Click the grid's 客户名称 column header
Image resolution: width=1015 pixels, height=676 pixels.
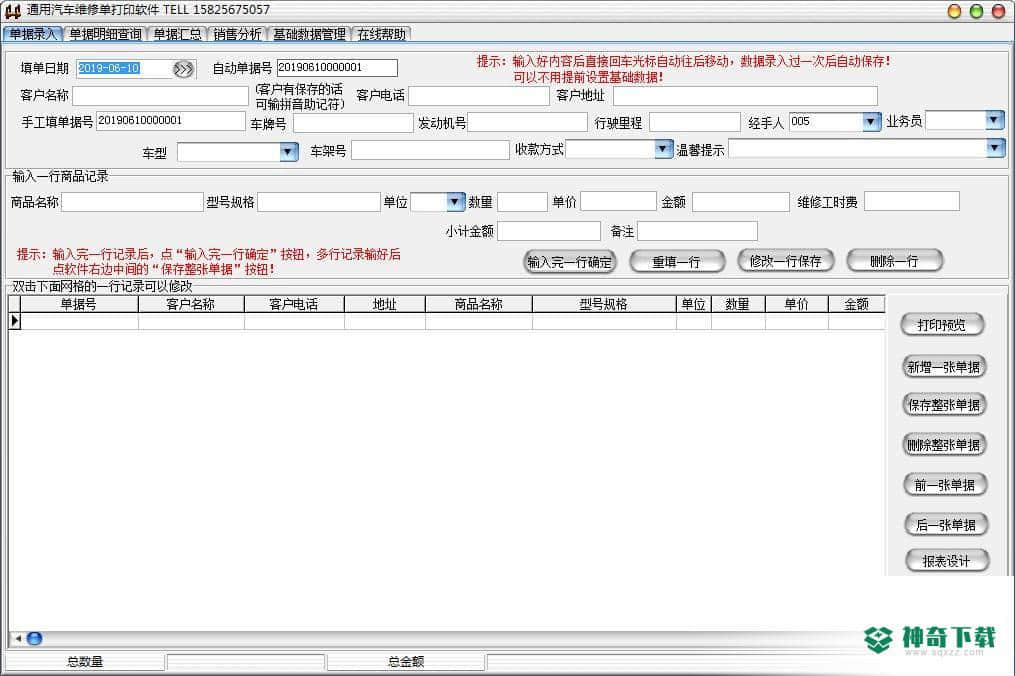tap(191, 304)
